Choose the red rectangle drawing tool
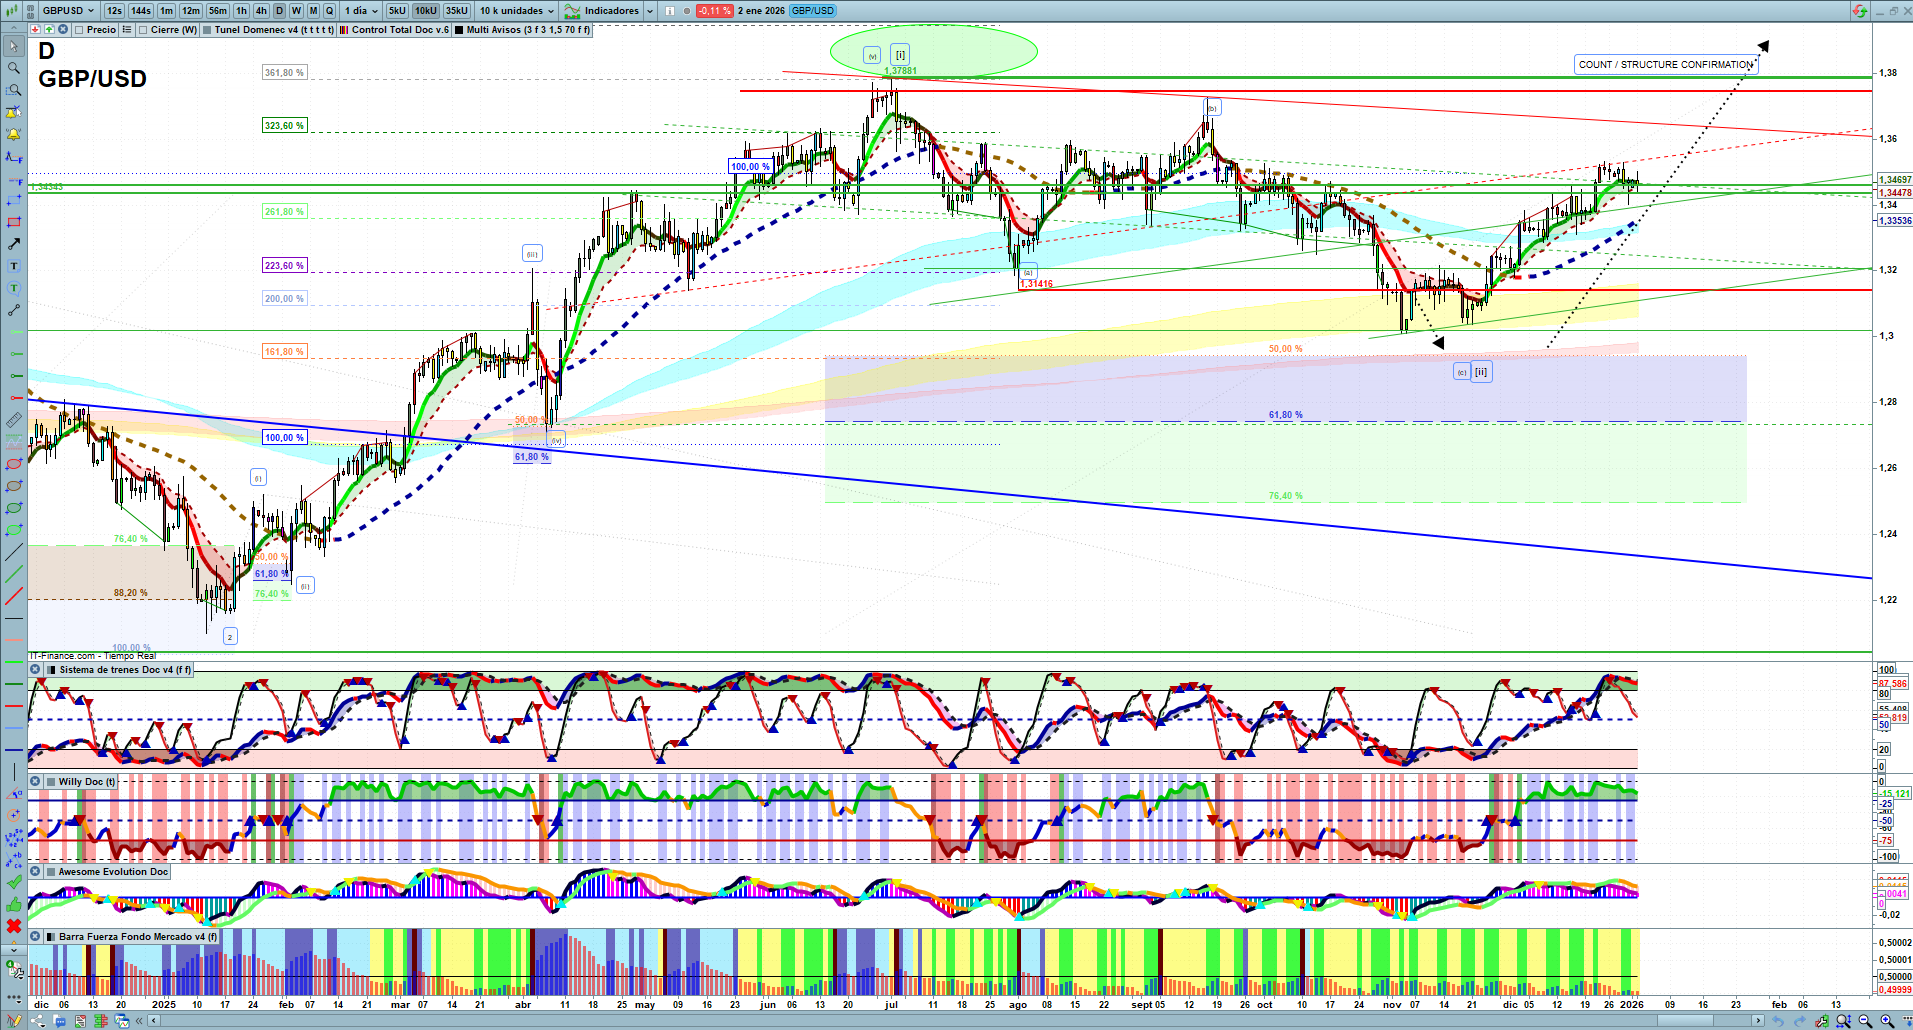Image resolution: width=1913 pixels, height=1030 pixels. click(14, 222)
